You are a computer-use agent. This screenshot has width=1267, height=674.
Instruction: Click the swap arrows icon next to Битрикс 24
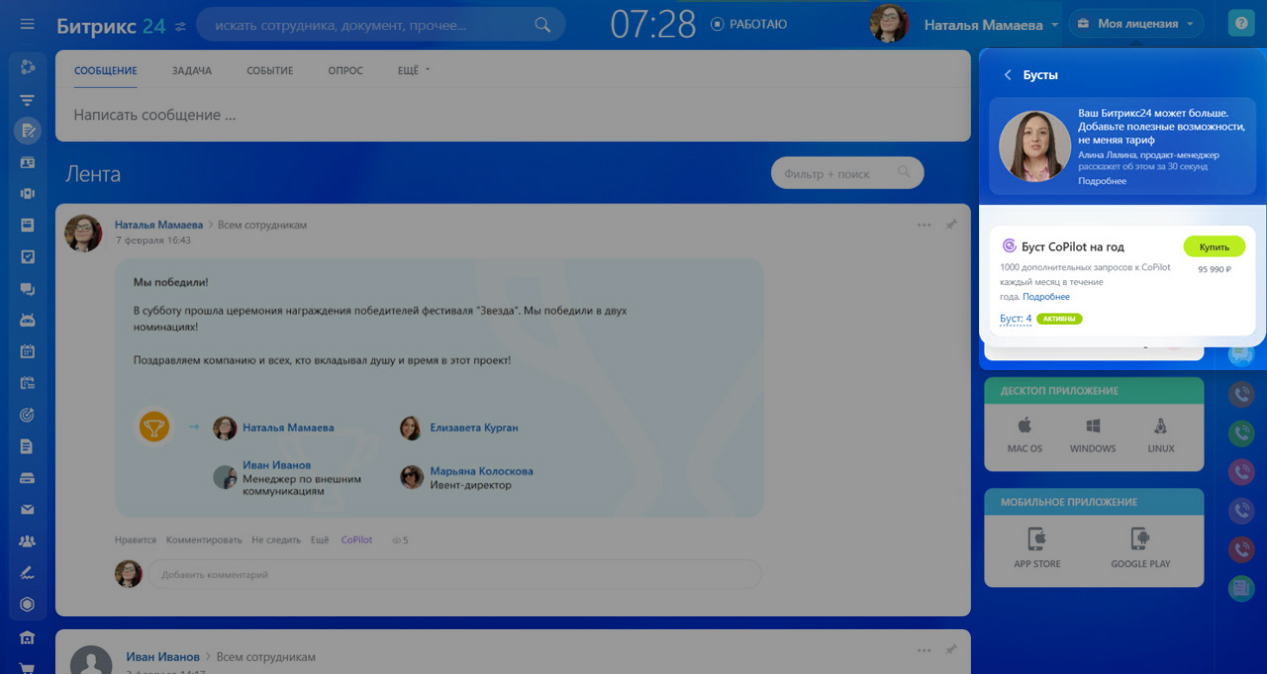(180, 25)
